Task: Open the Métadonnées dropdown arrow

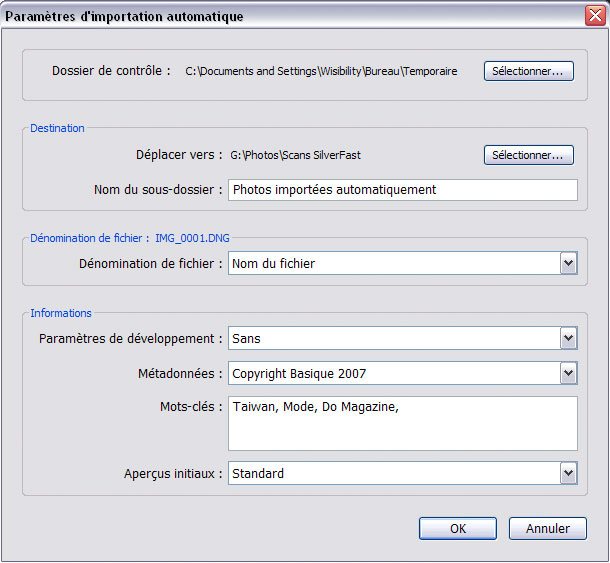Action: click(x=568, y=373)
